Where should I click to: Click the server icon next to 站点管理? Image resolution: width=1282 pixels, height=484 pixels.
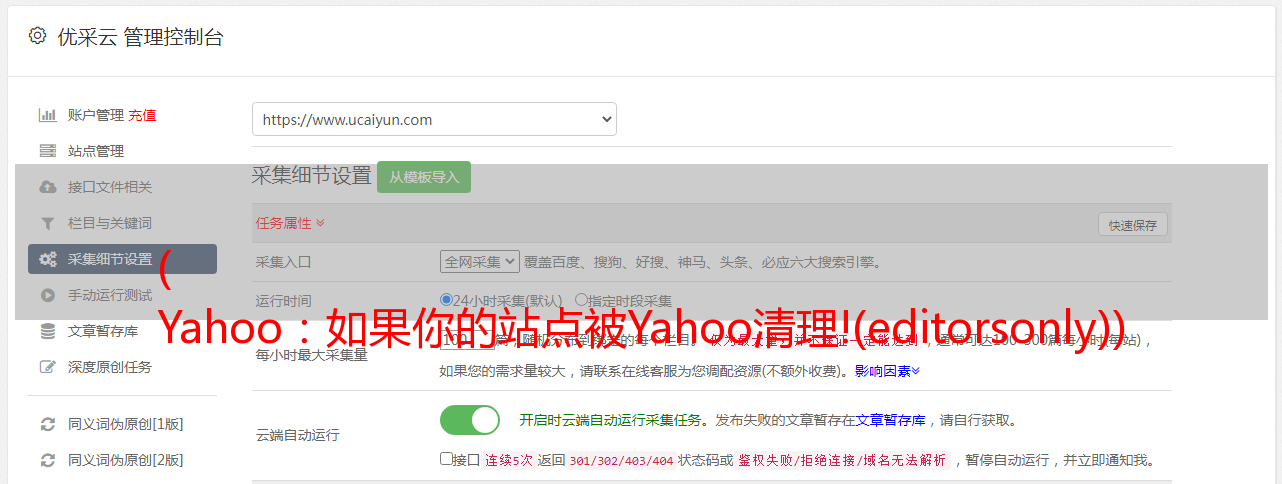(47, 151)
